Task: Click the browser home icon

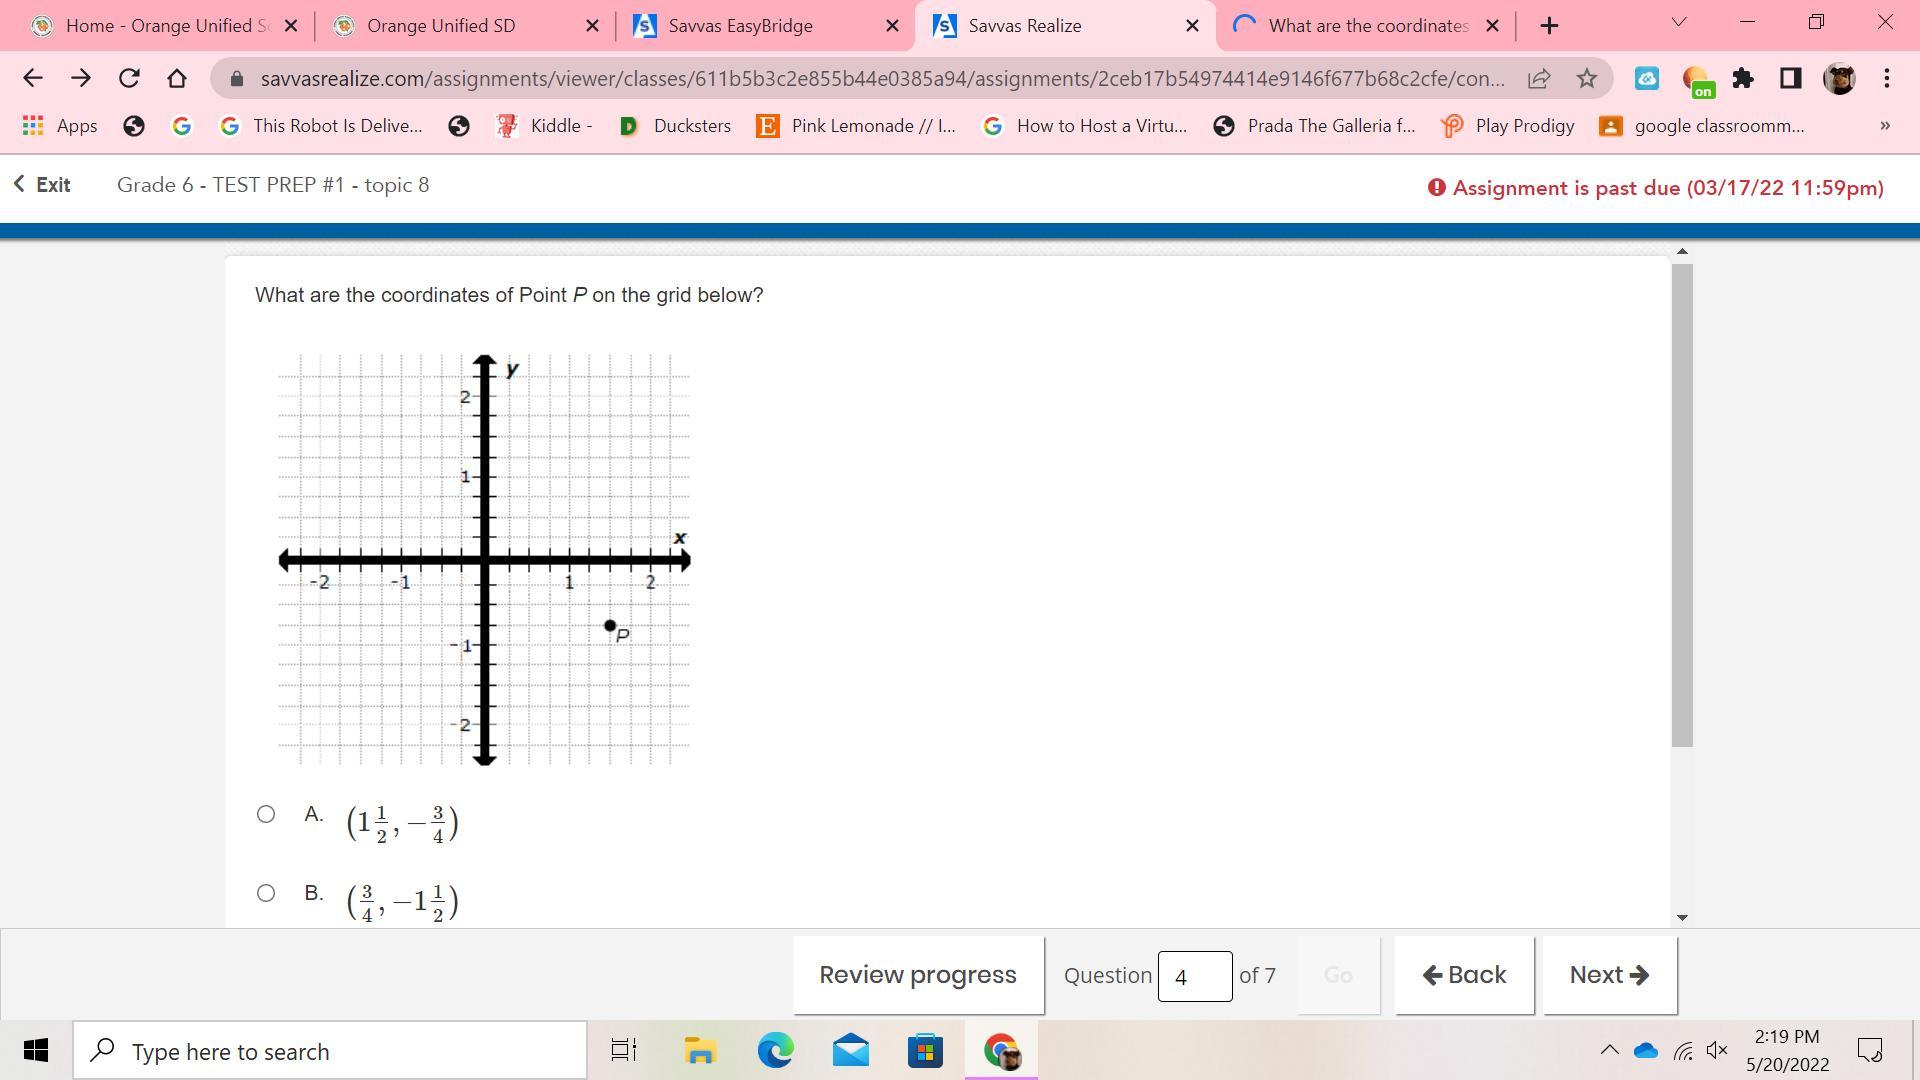Action: tap(177, 78)
